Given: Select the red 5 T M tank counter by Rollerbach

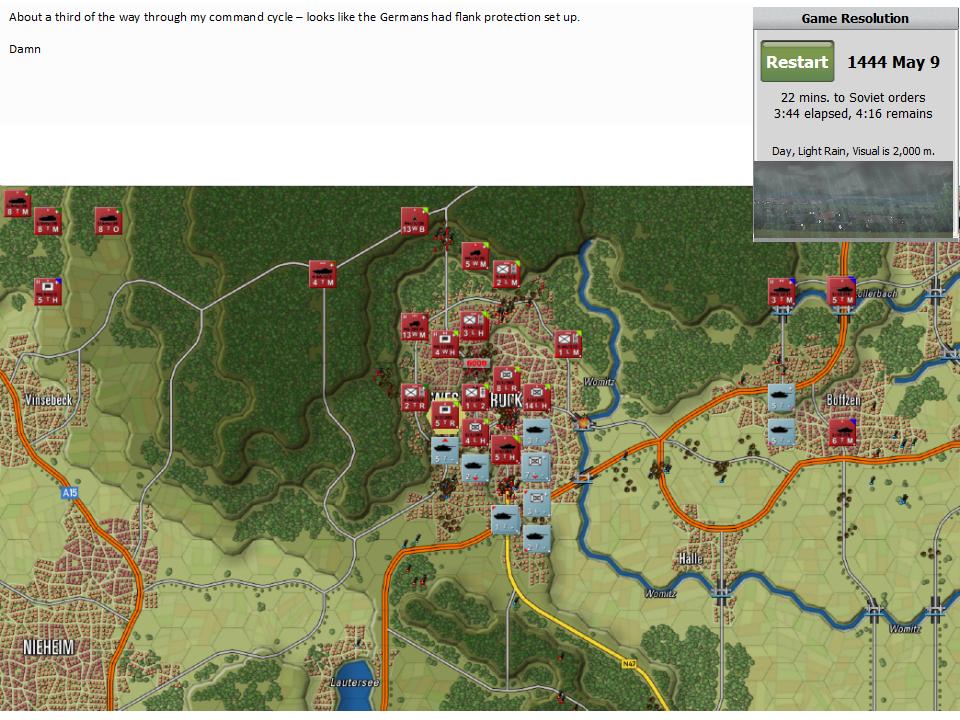Looking at the screenshot, I should point(842,291).
